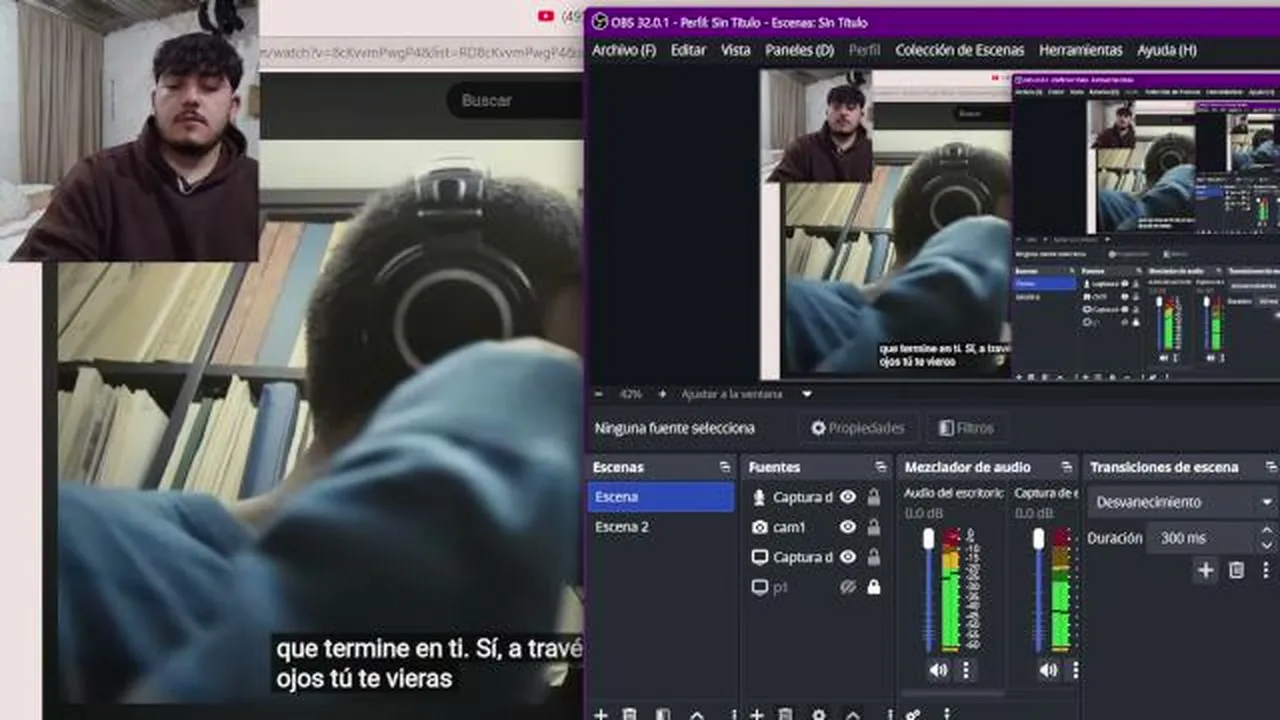
Task: Remove the configurable scene transition
Action: (x=1237, y=570)
